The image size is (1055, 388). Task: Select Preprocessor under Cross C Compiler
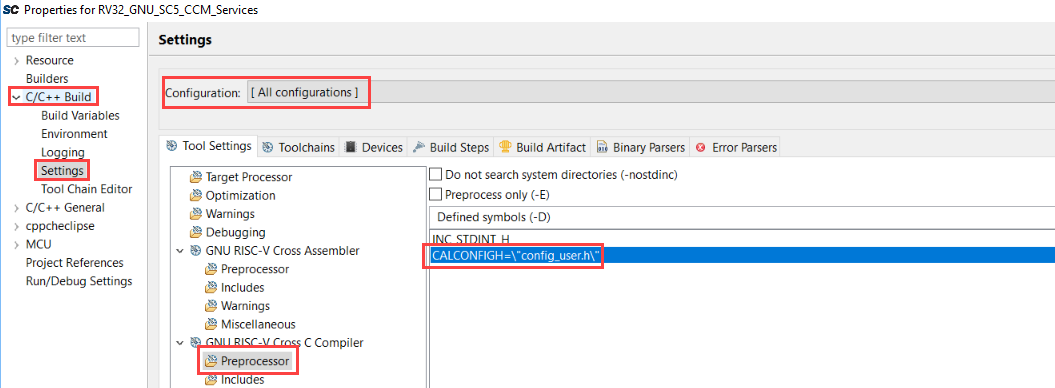point(255,361)
